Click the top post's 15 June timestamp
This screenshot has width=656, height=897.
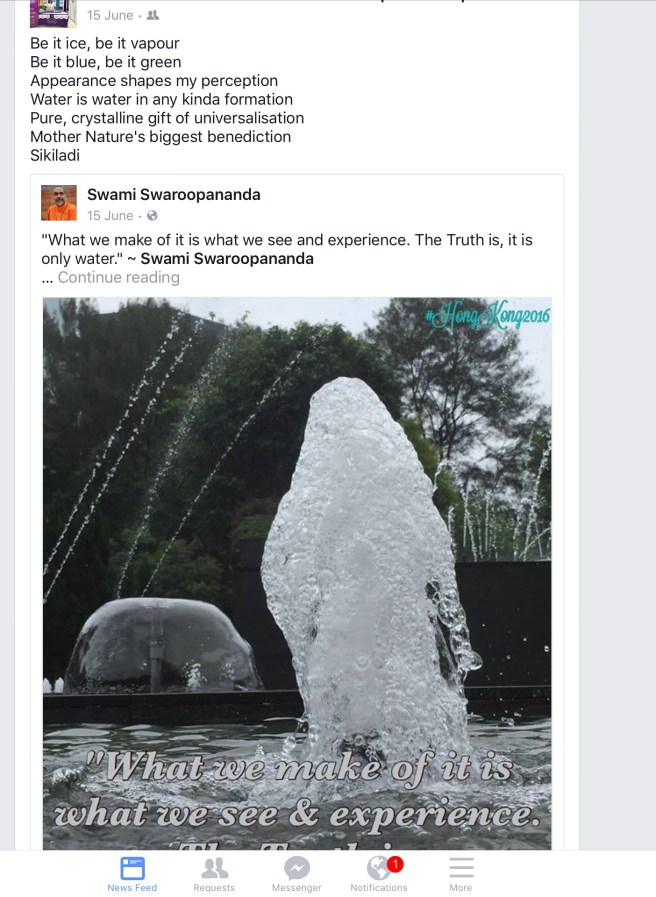(110, 15)
